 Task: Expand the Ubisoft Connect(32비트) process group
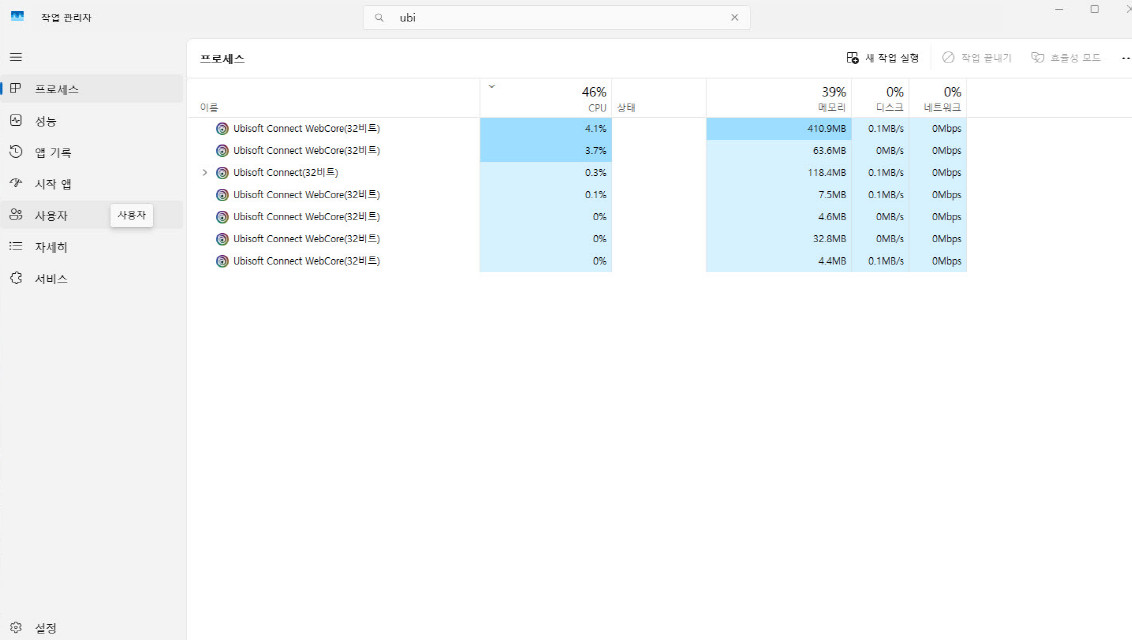pyautogui.click(x=205, y=173)
